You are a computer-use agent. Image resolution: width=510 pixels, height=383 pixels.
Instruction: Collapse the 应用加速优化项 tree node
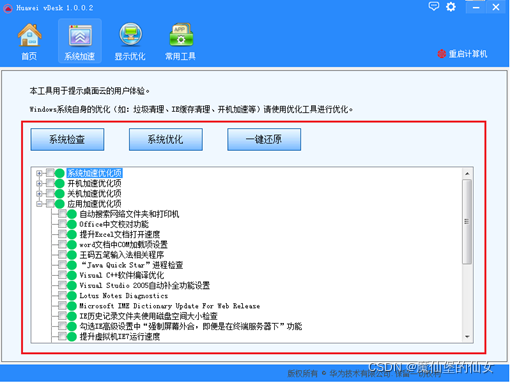pyautogui.click(x=39, y=204)
